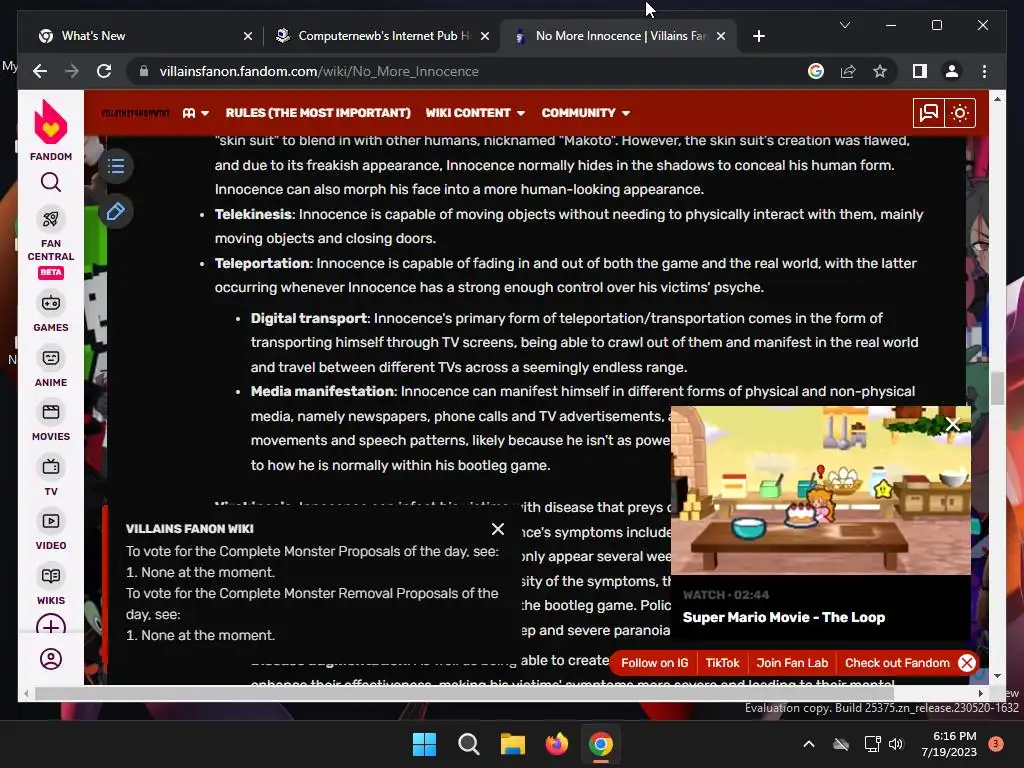Click the Villains Fanon Wiki logo

[135, 113]
